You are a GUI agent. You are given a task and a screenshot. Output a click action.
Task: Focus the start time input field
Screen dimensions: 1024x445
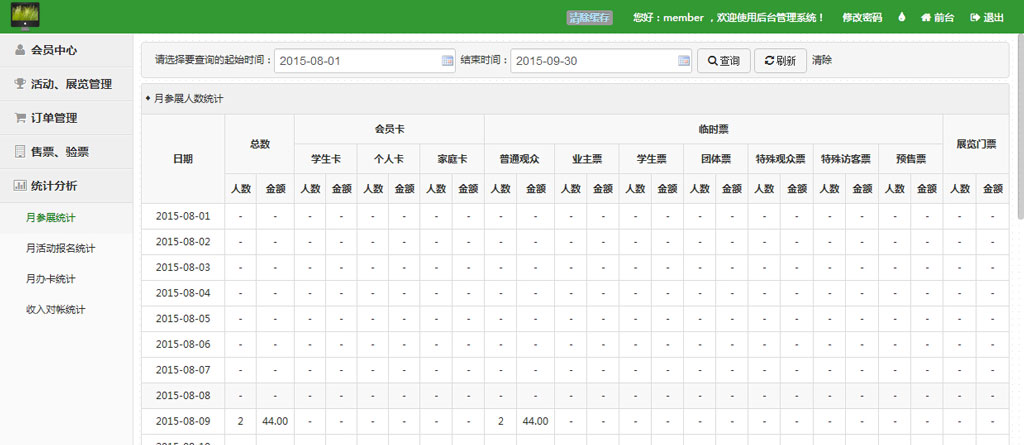(x=357, y=61)
